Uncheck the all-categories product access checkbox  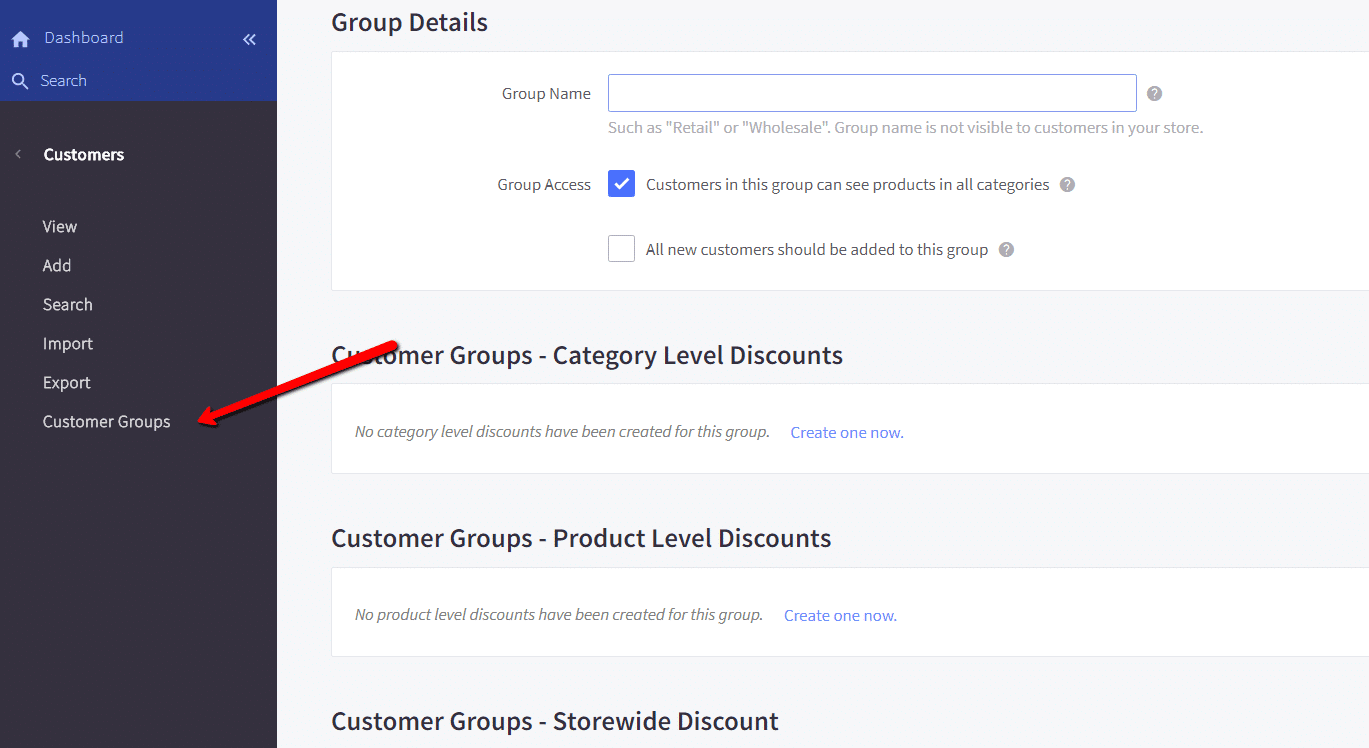[621, 184]
